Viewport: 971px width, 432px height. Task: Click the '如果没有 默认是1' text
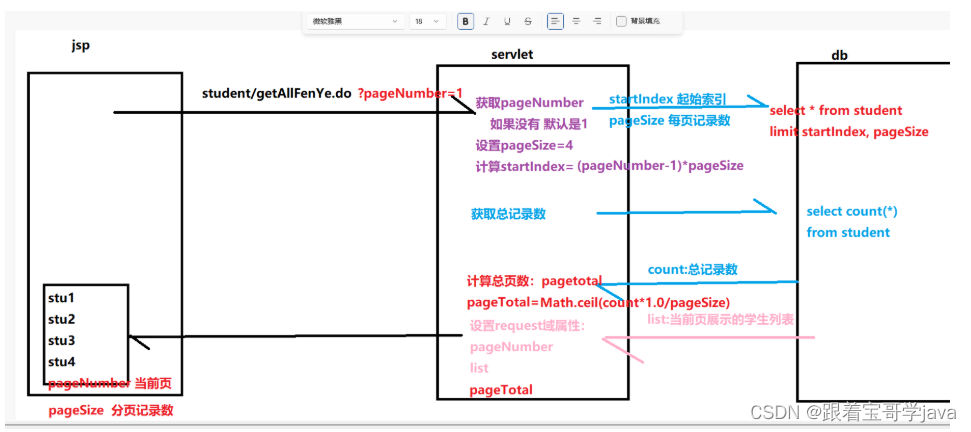[538, 124]
